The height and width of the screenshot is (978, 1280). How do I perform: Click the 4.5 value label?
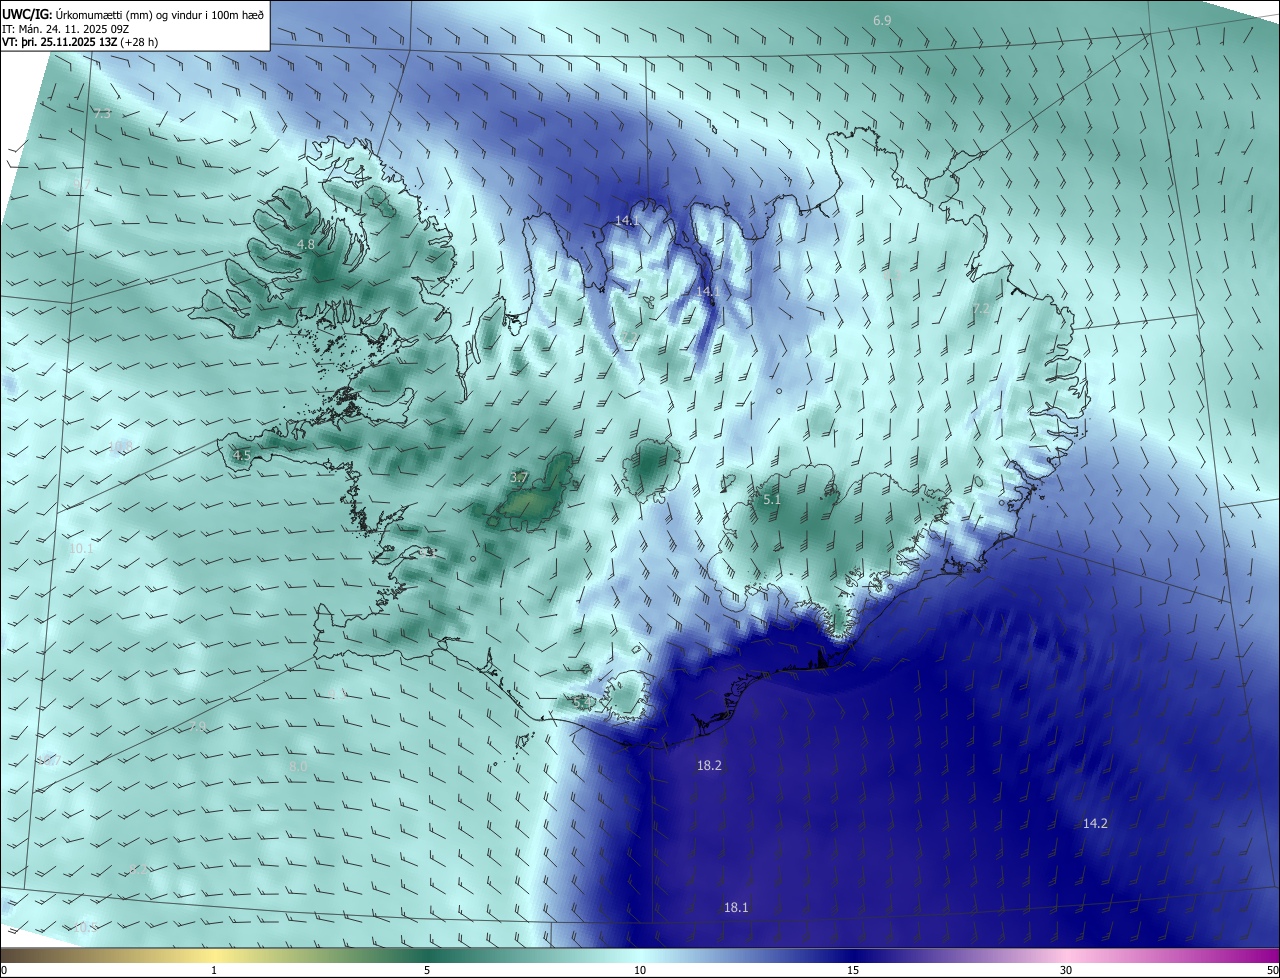click(241, 455)
